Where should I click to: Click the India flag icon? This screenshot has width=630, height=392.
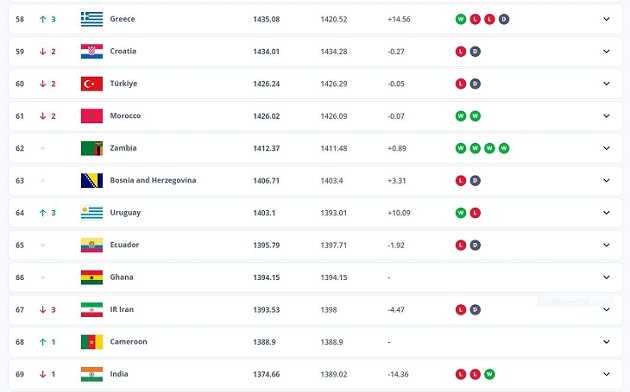92,374
